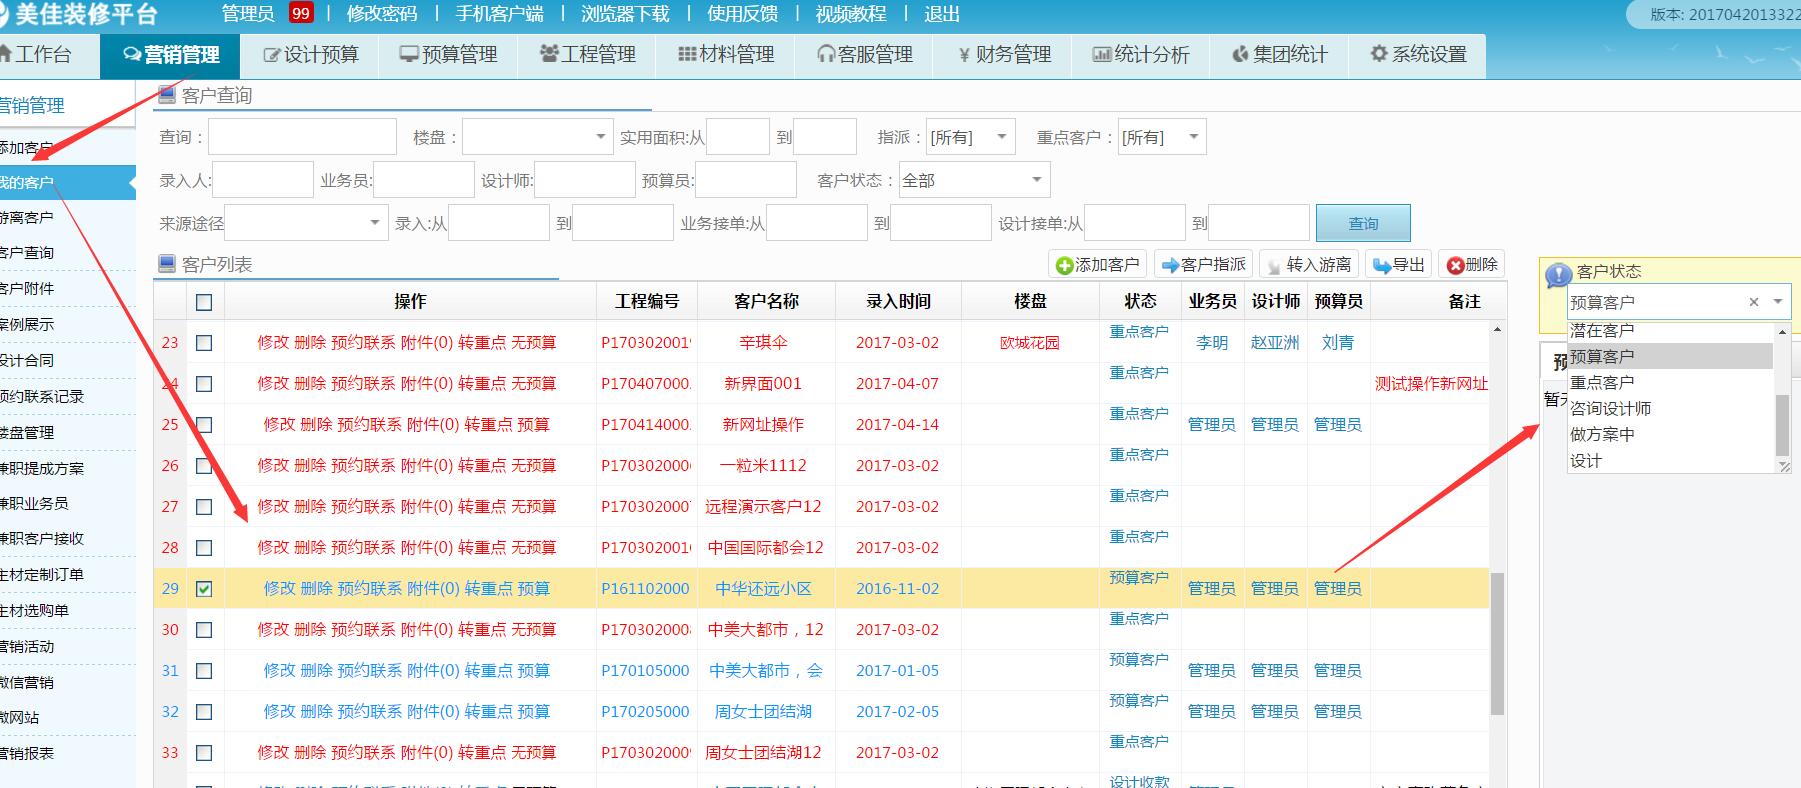The width and height of the screenshot is (1801, 788).
Task: Click the green Add Customer (添加客户) icon button
Action: (x=1065, y=265)
